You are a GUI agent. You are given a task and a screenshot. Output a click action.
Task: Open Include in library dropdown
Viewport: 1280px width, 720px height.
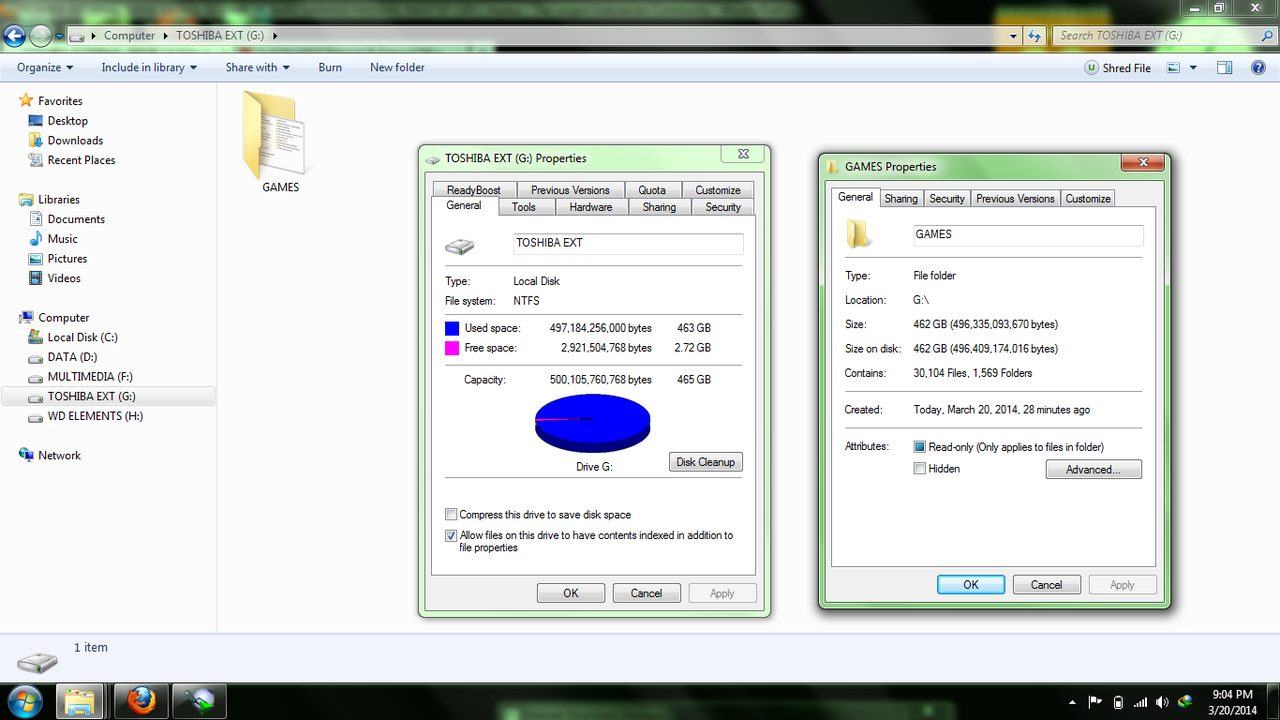149,68
